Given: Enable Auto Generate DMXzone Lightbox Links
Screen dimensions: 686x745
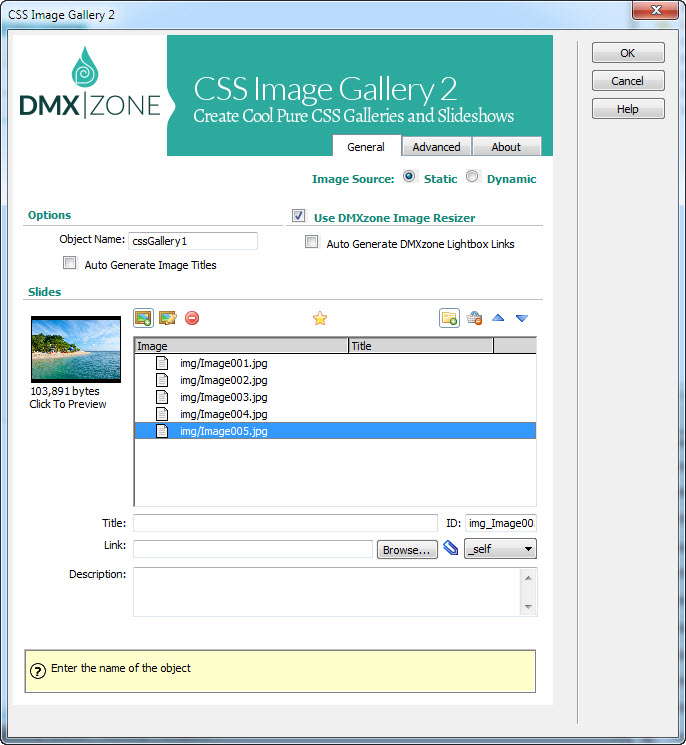Looking at the screenshot, I should (x=312, y=242).
